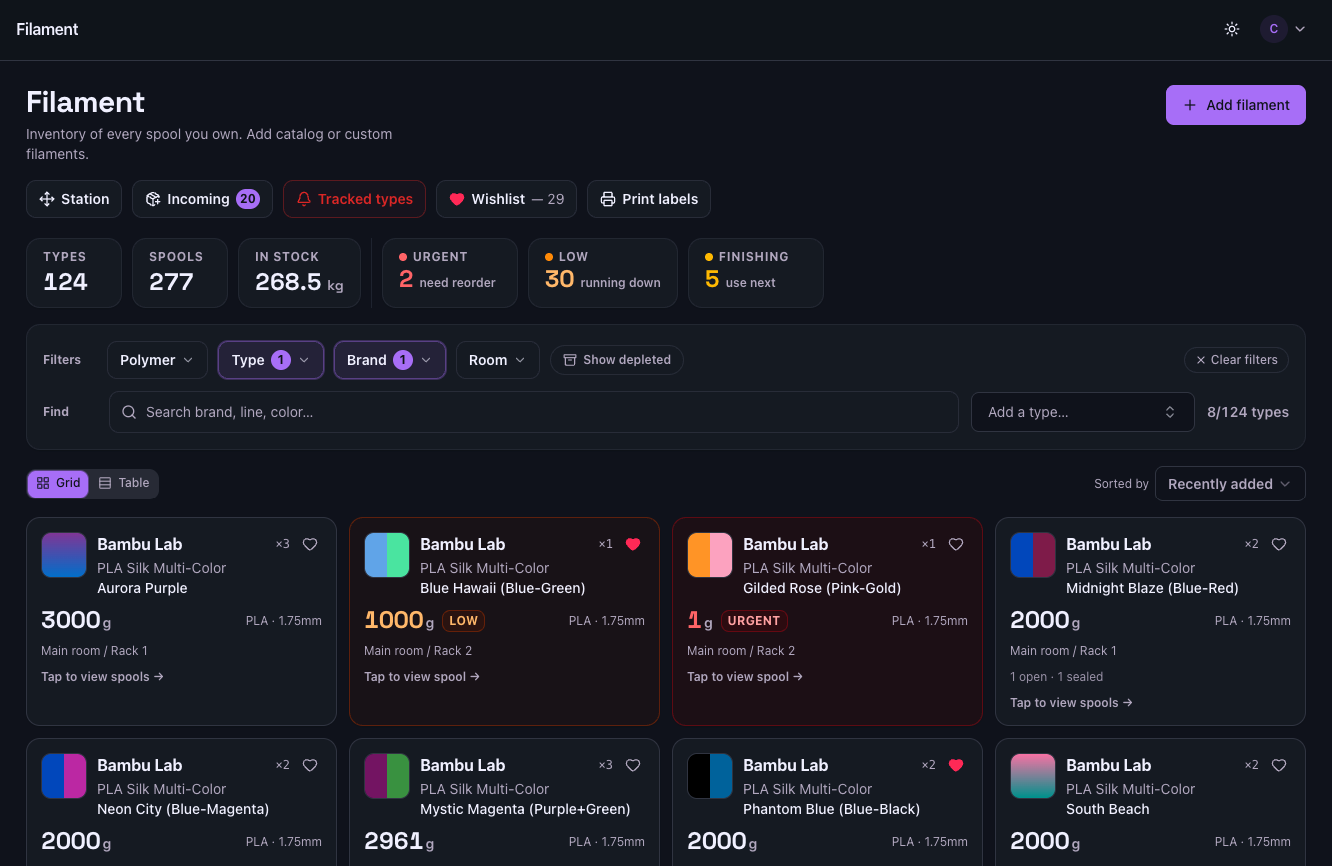This screenshot has width=1332, height=866.
Task: Click the Show depleted archive icon
Action: coord(570,360)
